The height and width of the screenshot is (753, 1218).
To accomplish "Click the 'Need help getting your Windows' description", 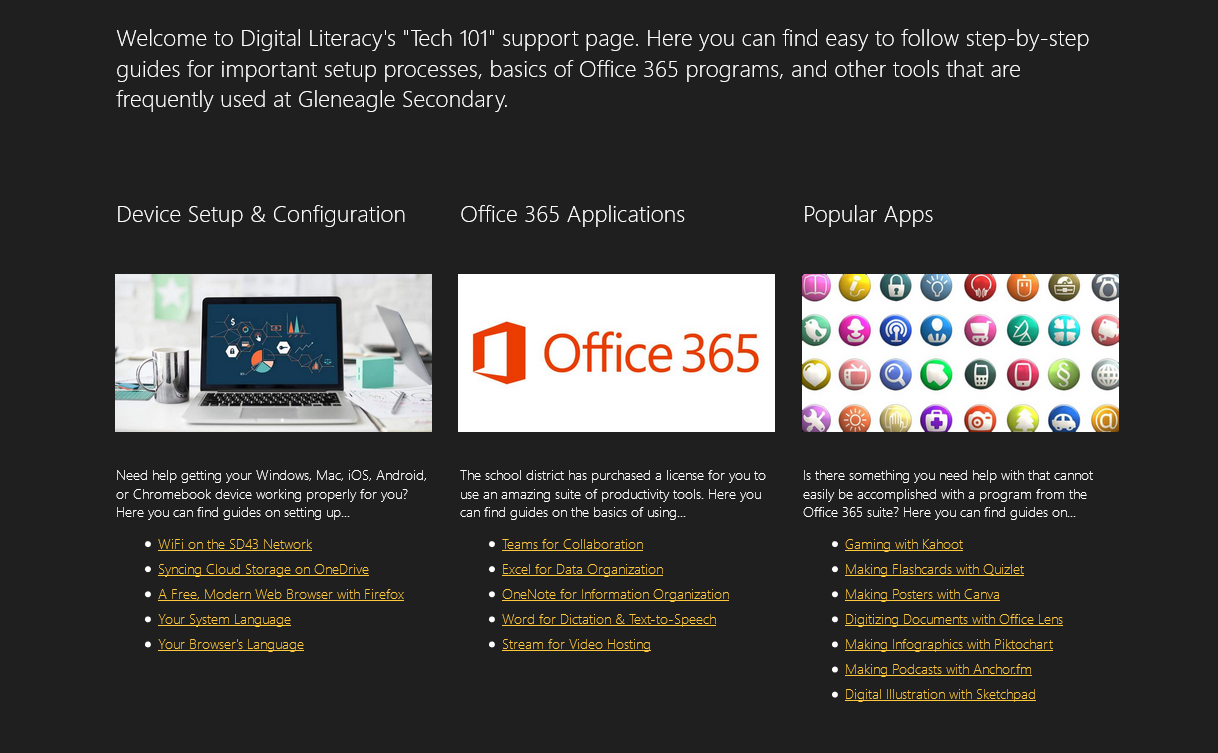I will click(x=272, y=494).
